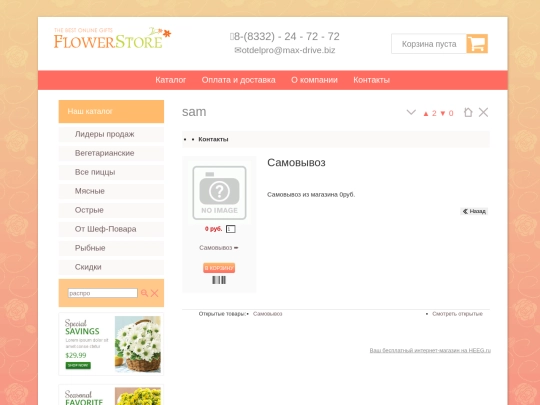Go to Оплата и доставка page
540x405 pixels.
tap(238, 80)
